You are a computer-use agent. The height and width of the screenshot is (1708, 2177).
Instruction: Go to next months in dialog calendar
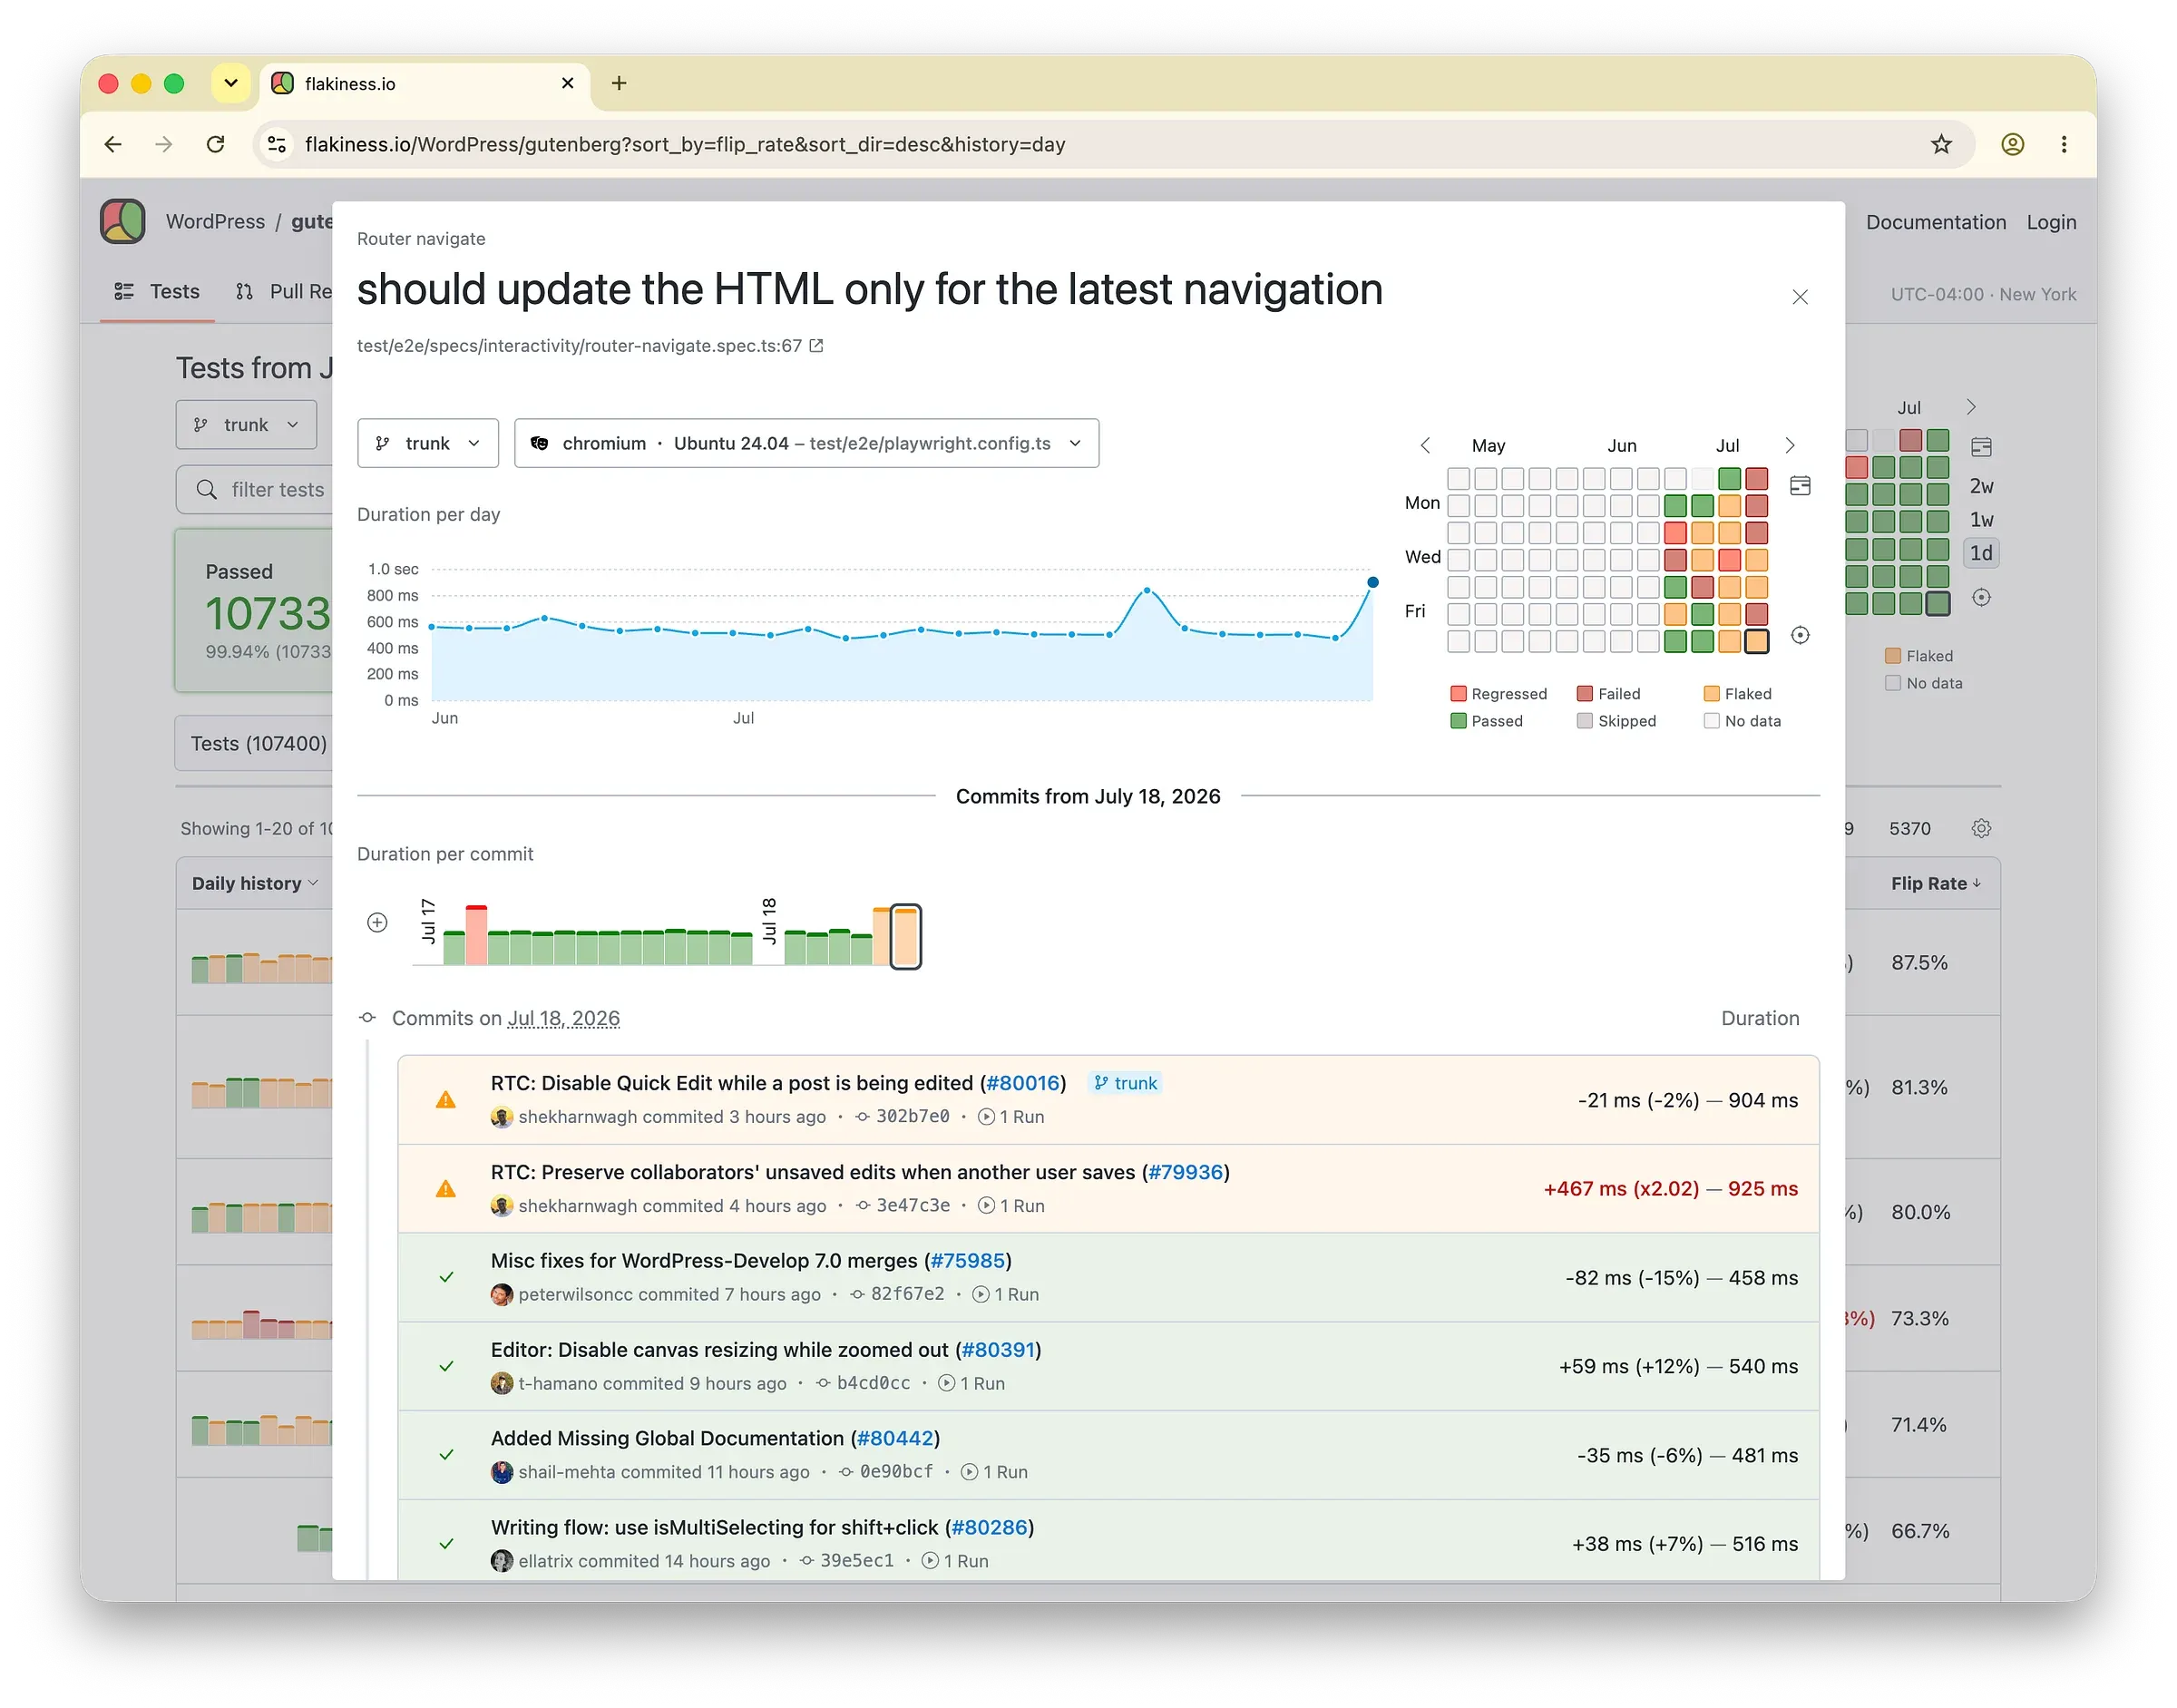[1790, 445]
